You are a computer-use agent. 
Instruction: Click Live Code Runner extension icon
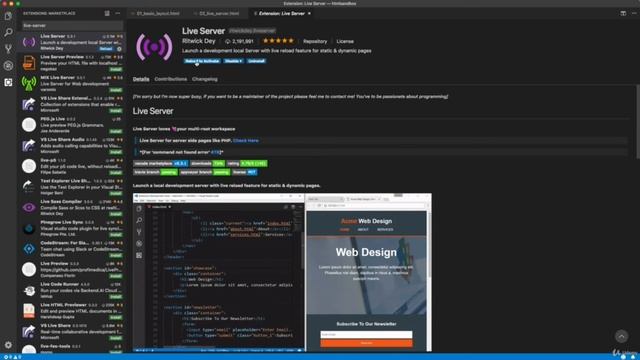coord(29,290)
